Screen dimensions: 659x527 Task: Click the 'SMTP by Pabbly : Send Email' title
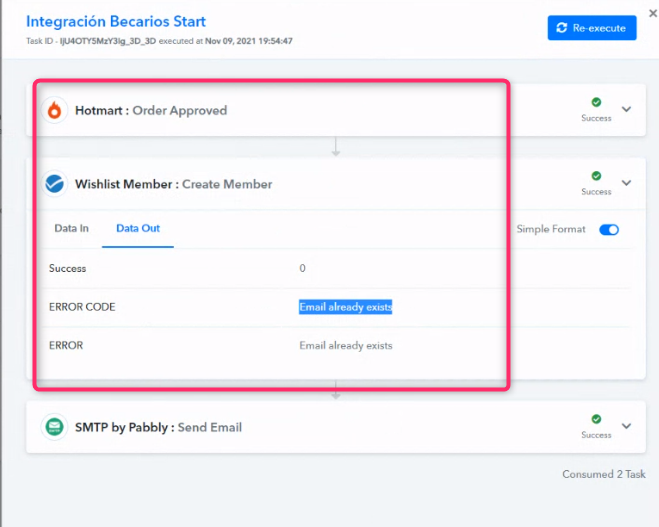click(158, 427)
